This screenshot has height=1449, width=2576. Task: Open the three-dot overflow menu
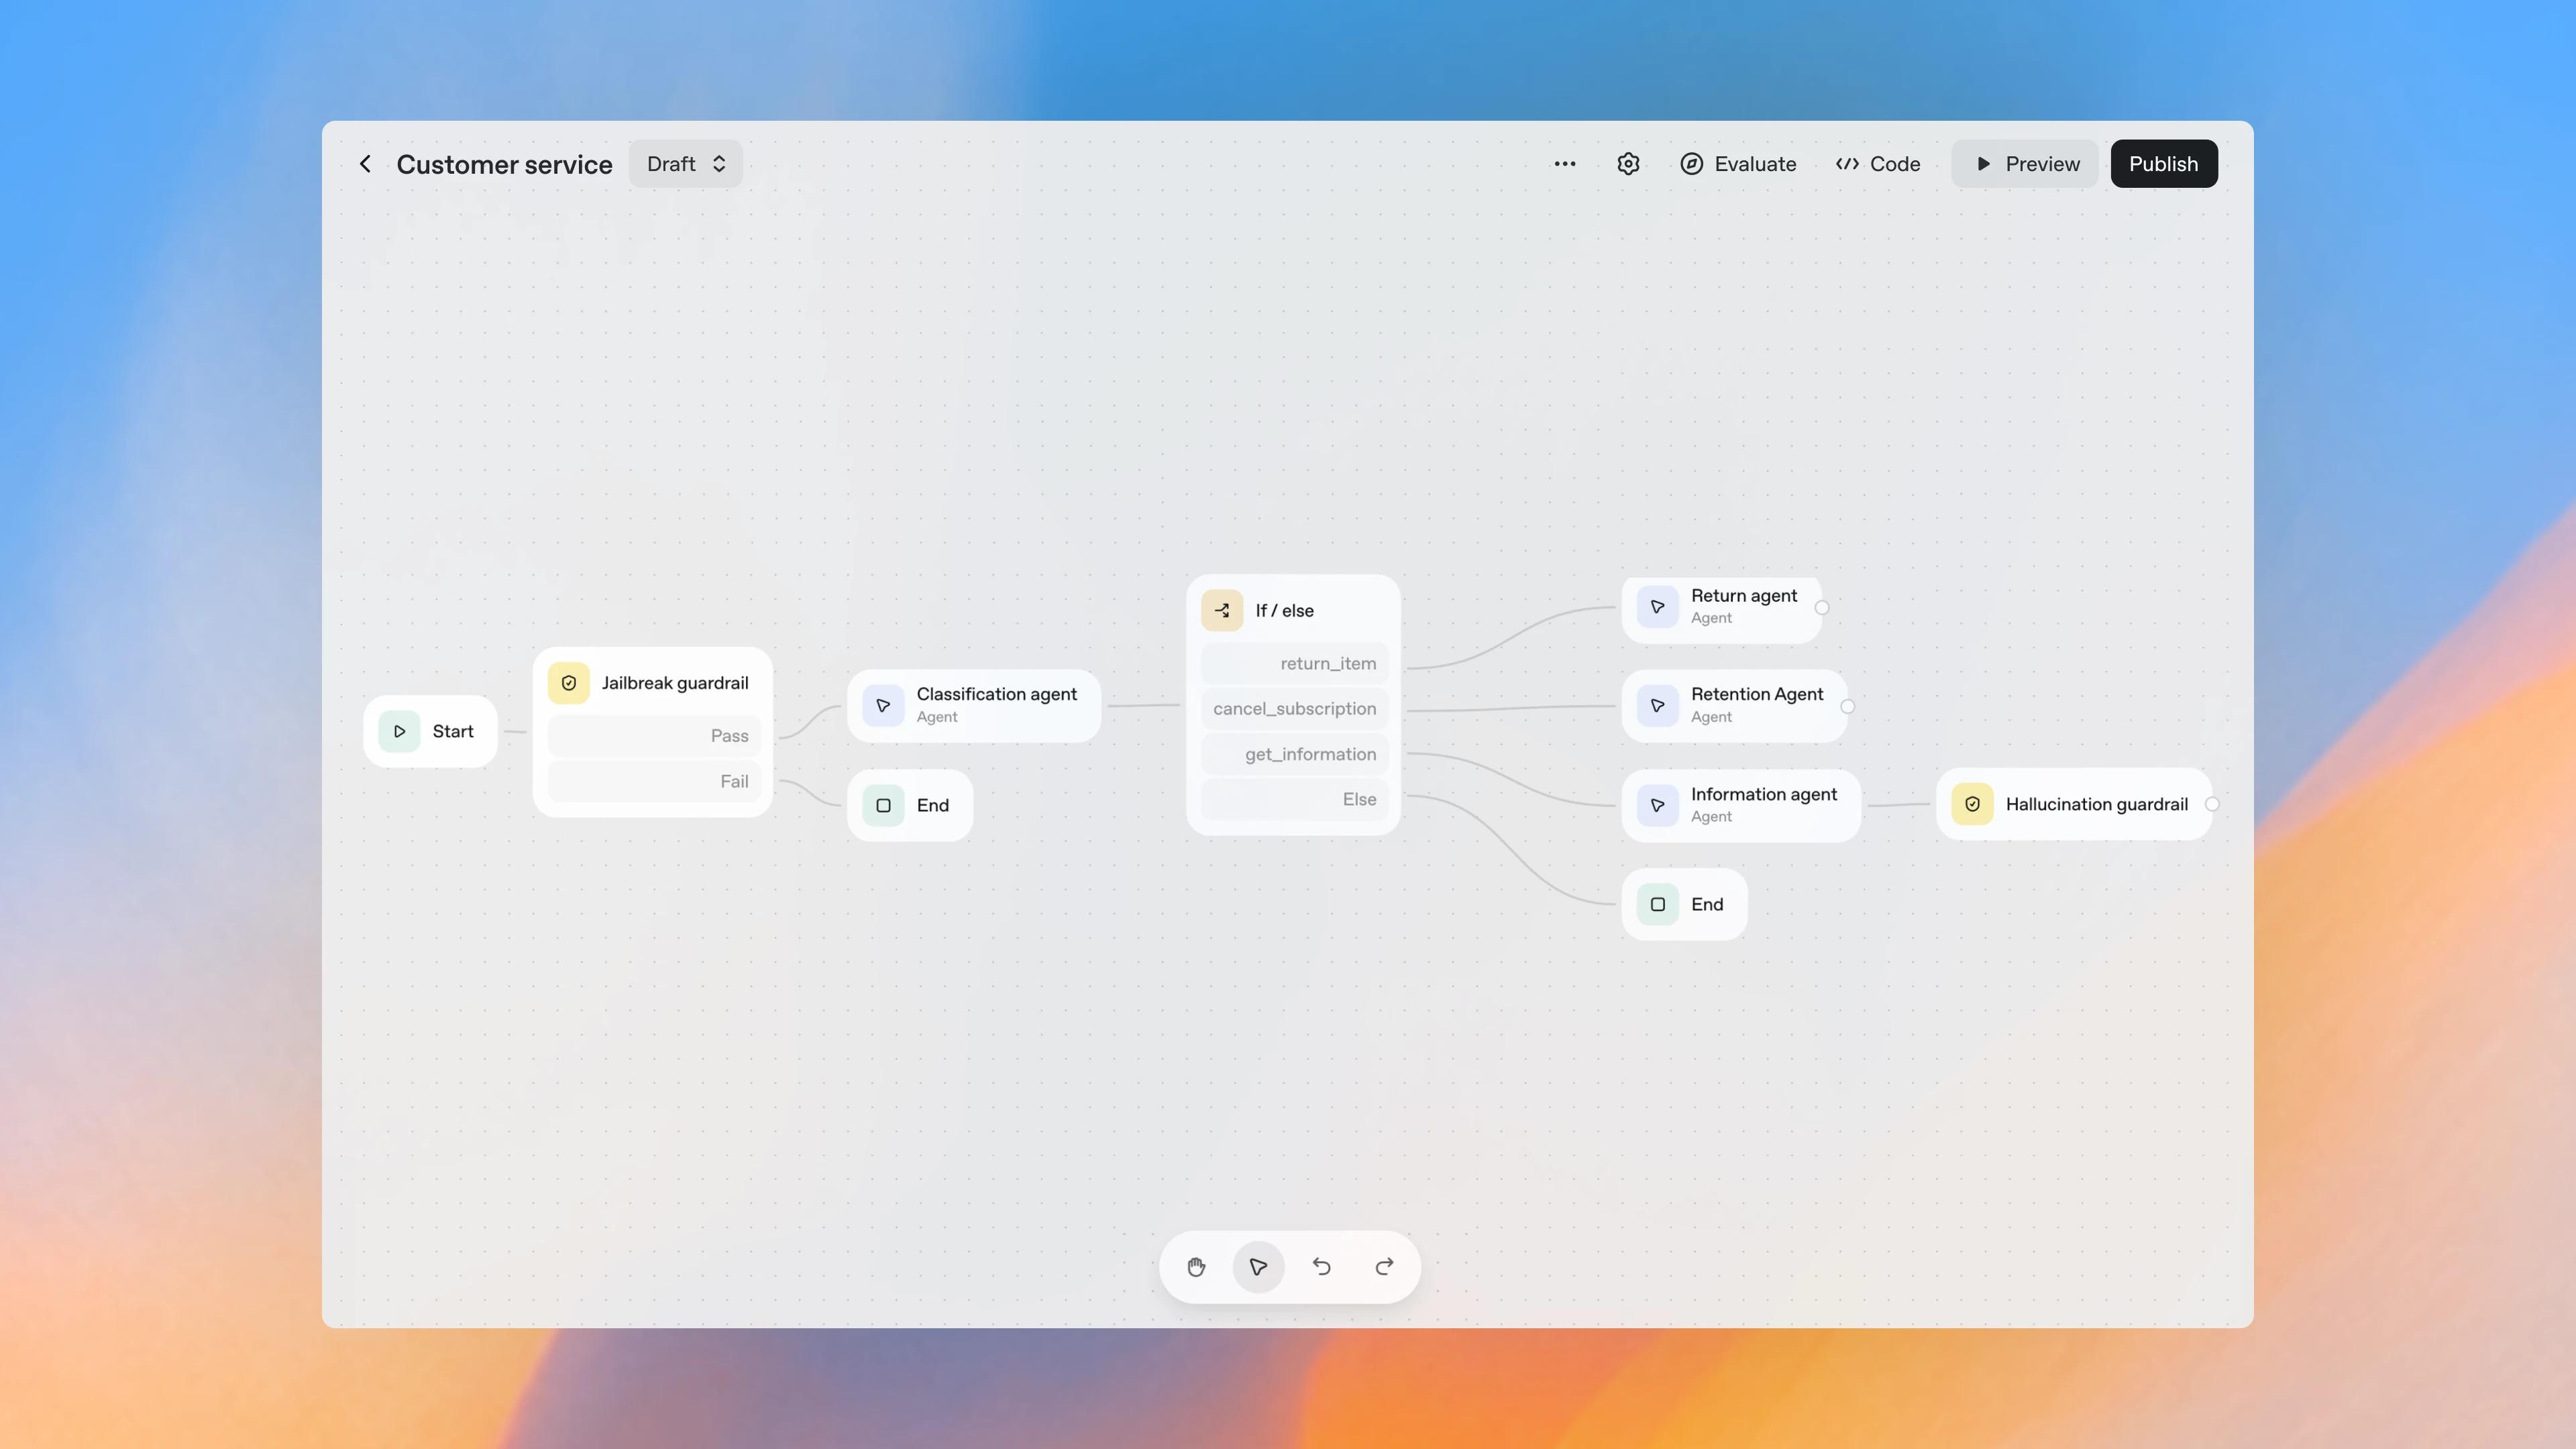coord(1564,163)
